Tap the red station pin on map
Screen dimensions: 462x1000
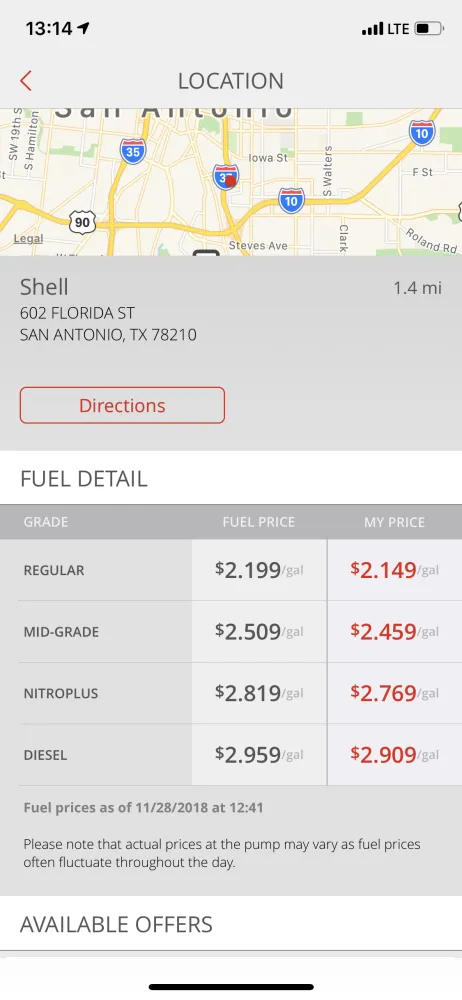[x=230, y=182]
